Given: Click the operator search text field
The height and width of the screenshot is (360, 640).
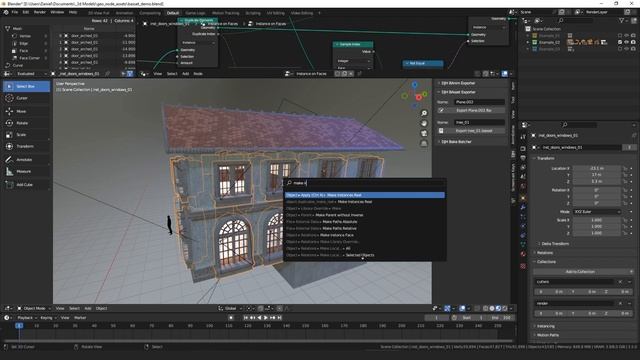Looking at the screenshot, I should pyautogui.click(x=364, y=183).
